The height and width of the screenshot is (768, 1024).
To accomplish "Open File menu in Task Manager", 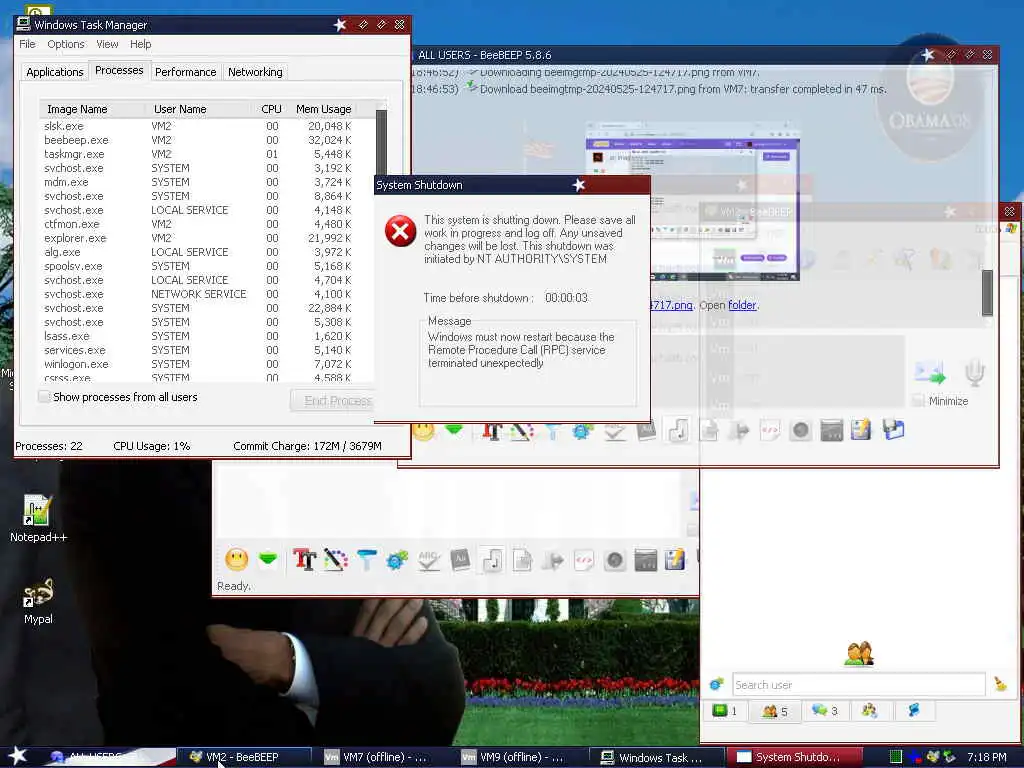I will (x=27, y=44).
